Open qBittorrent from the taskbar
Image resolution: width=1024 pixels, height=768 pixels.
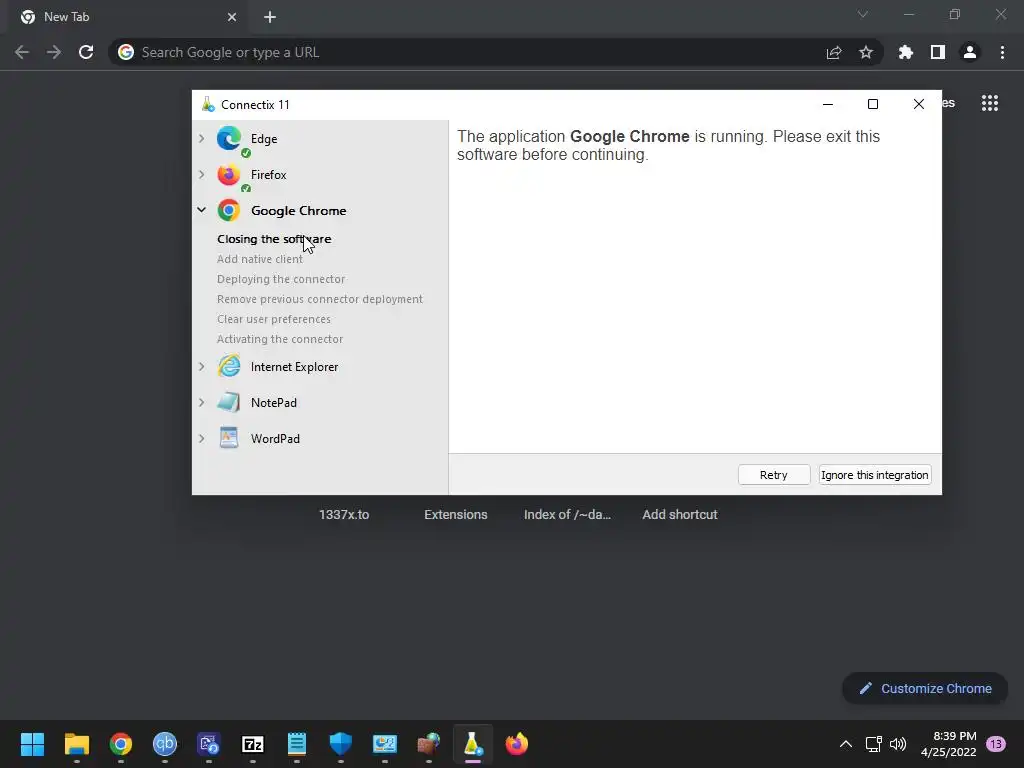(x=165, y=744)
